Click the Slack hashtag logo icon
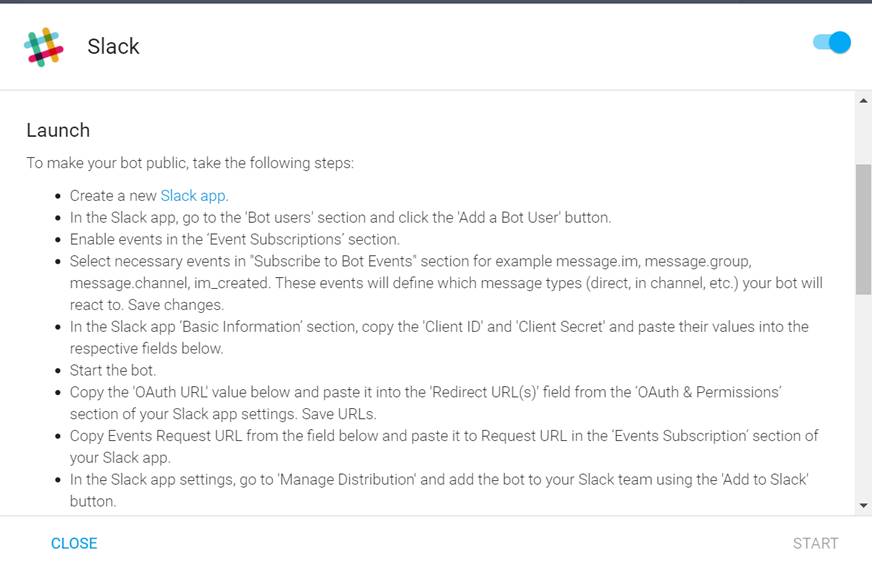This screenshot has width=872, height=569. click(x=43, y=47)
